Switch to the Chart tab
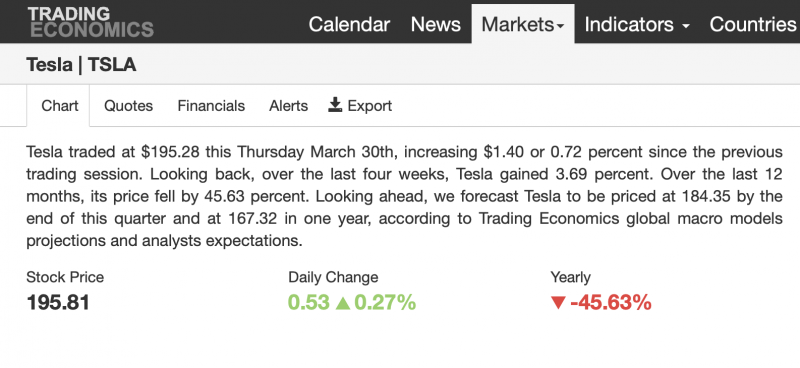 pos(60,106)
